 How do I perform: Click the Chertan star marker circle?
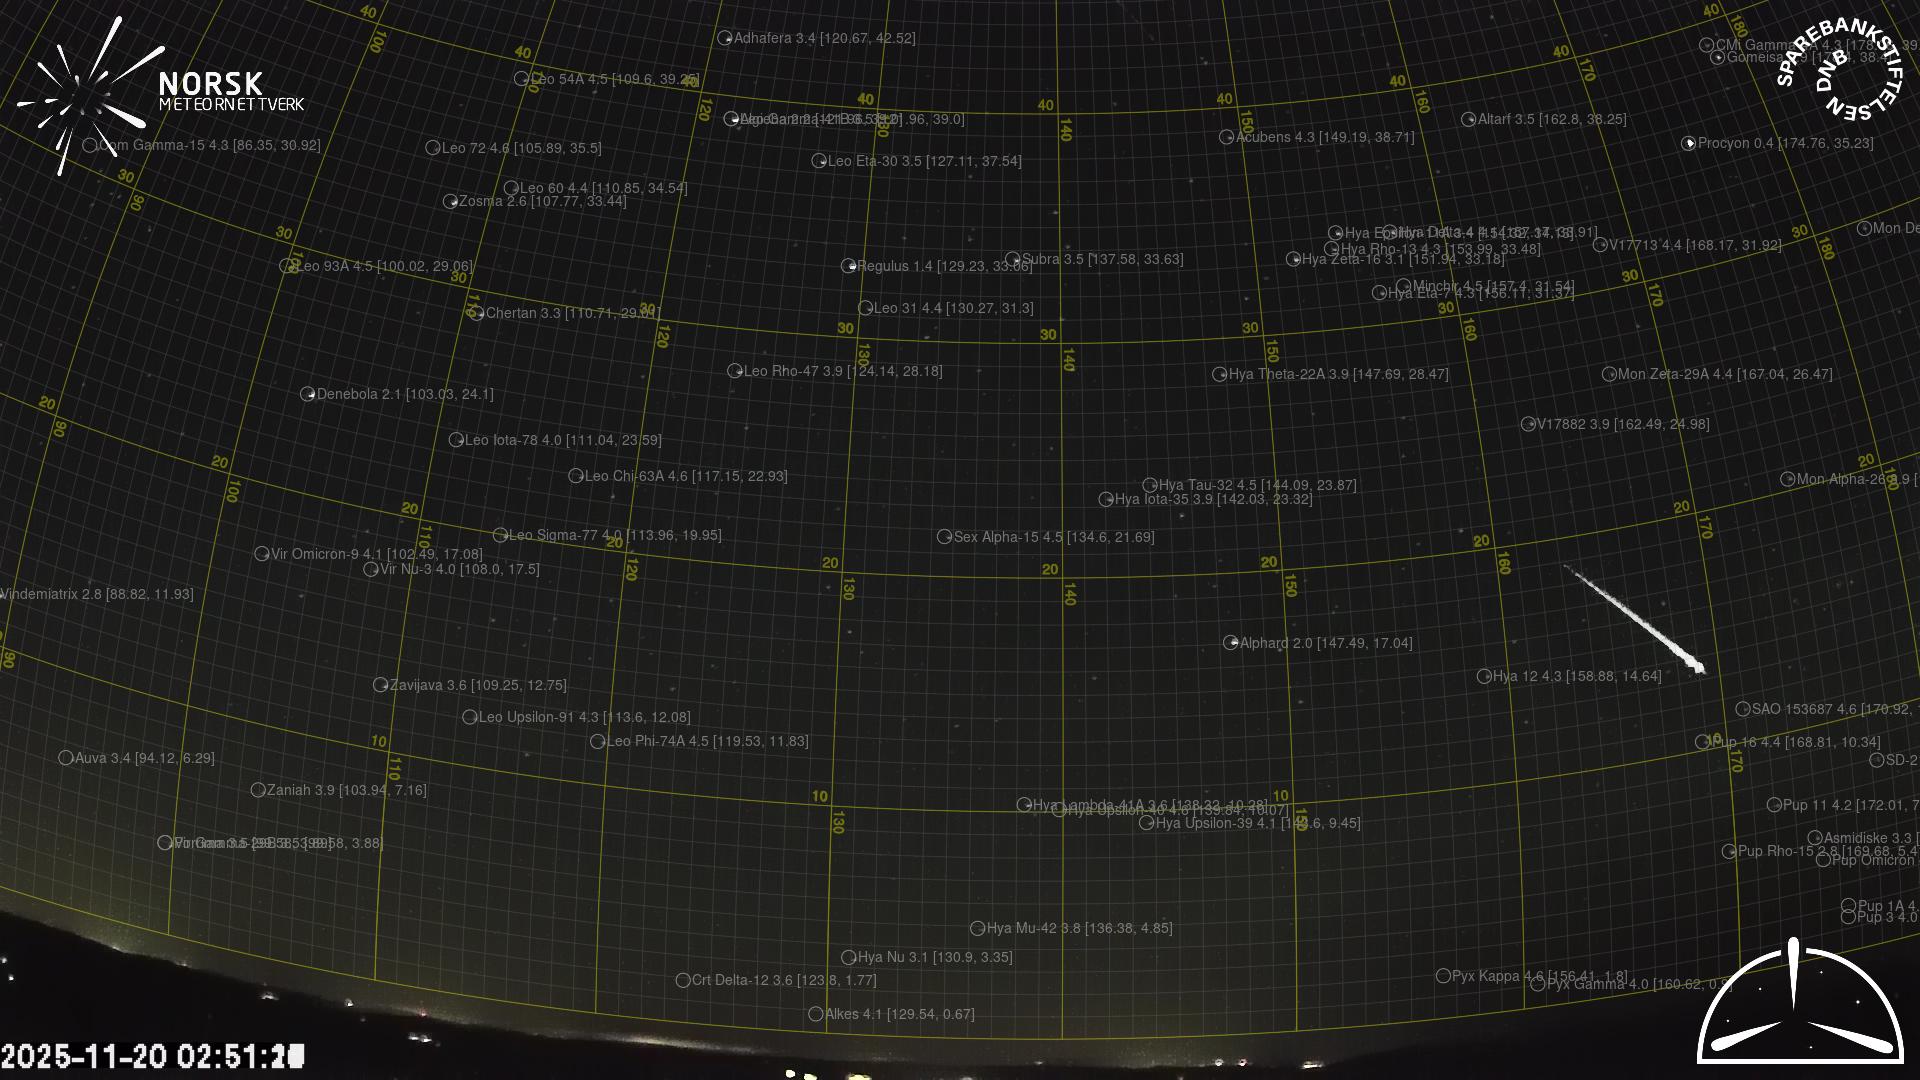tap(477, 313)
